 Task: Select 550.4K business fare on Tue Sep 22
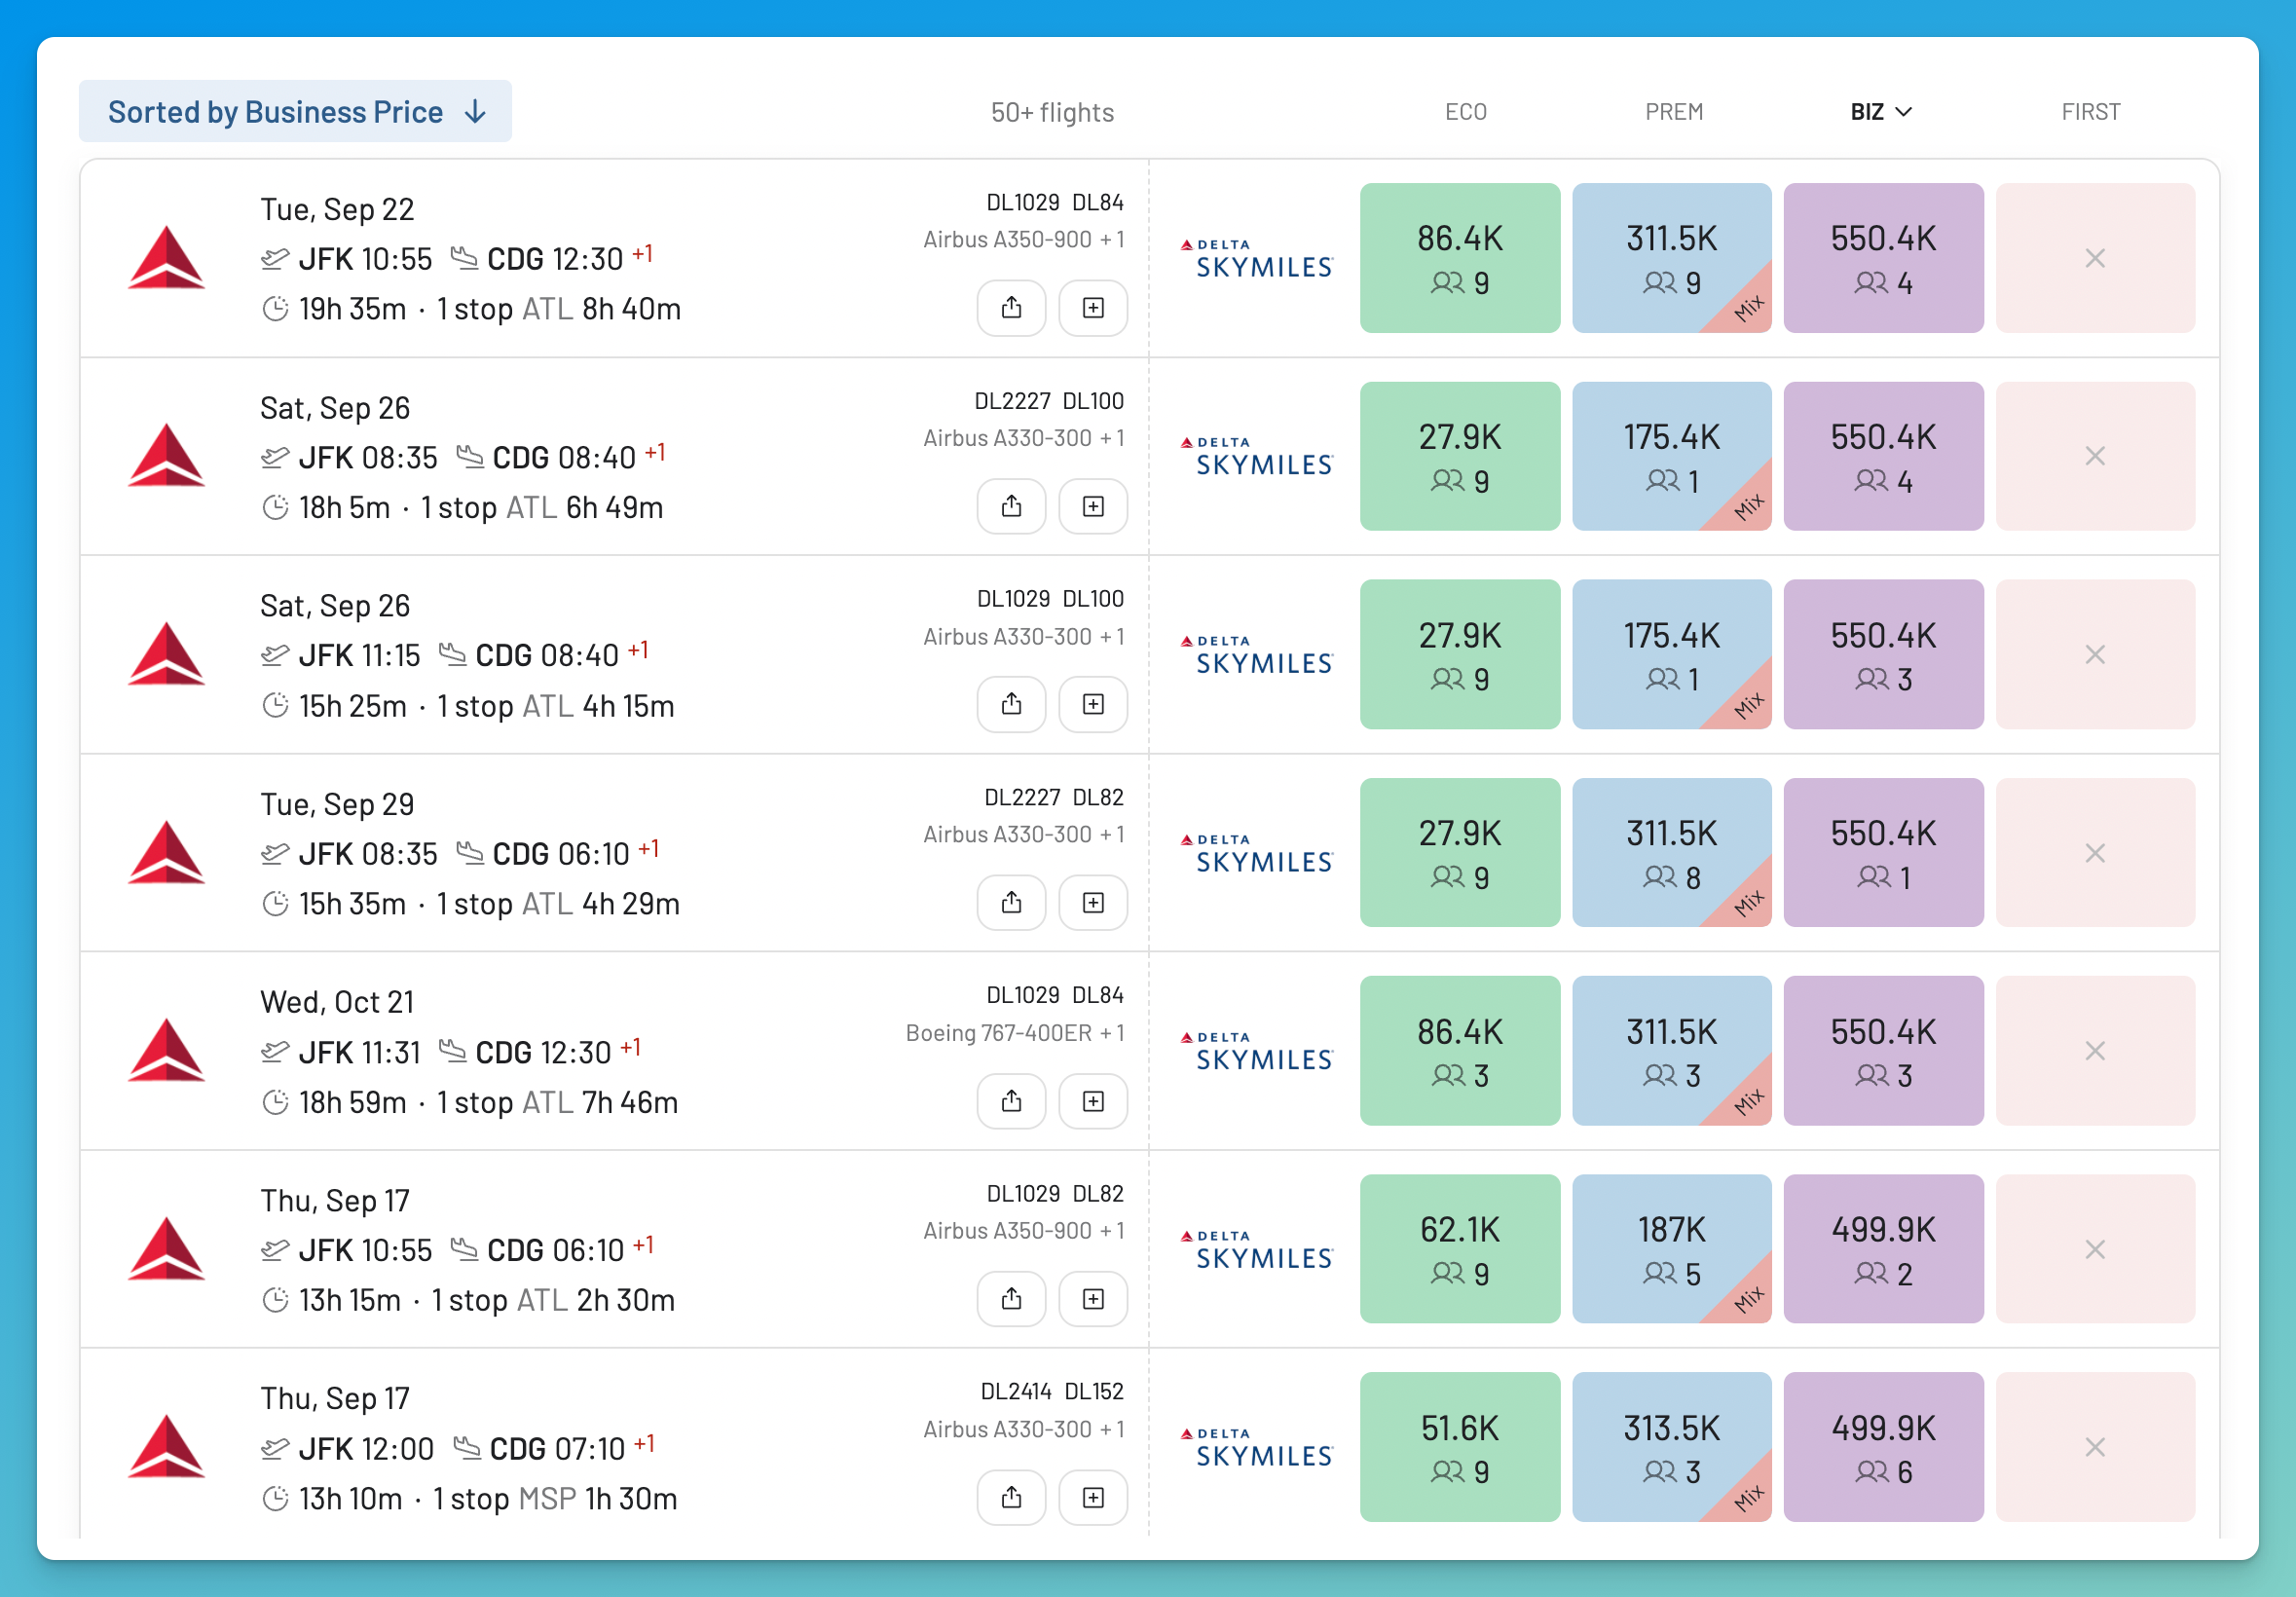click(1883, 258)
